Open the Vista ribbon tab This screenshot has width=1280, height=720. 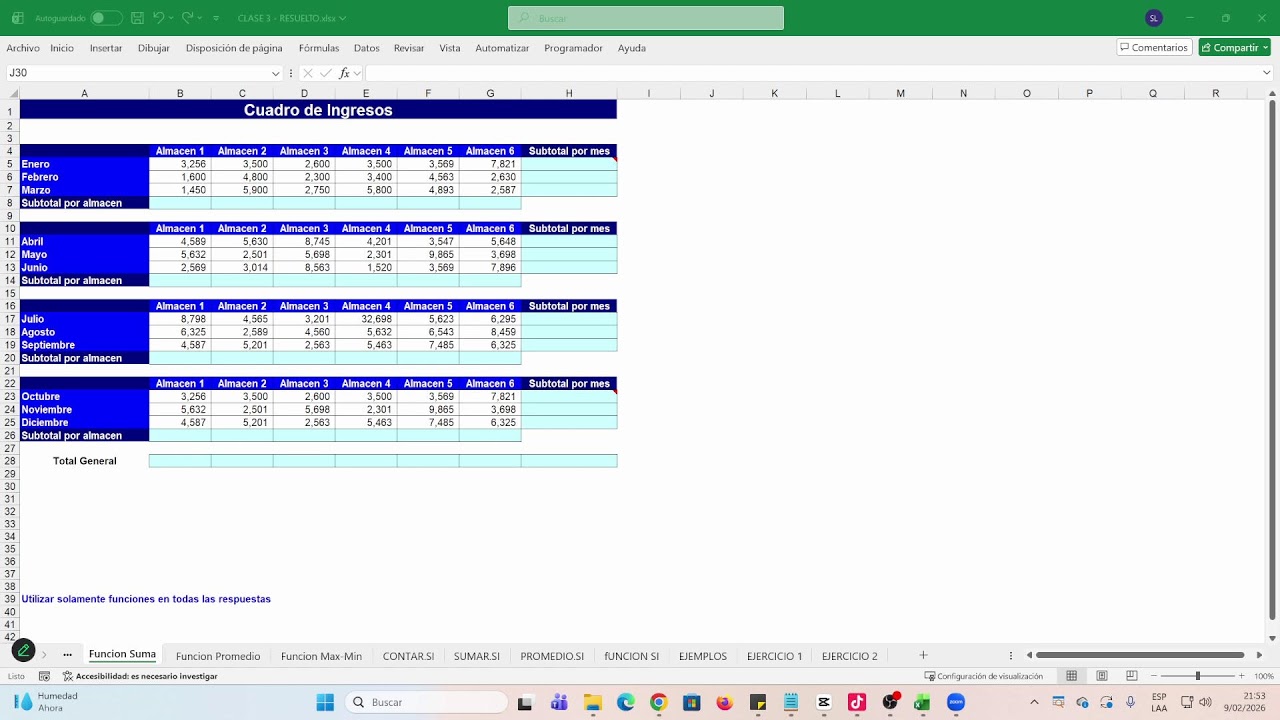click(x=450, y=48)
